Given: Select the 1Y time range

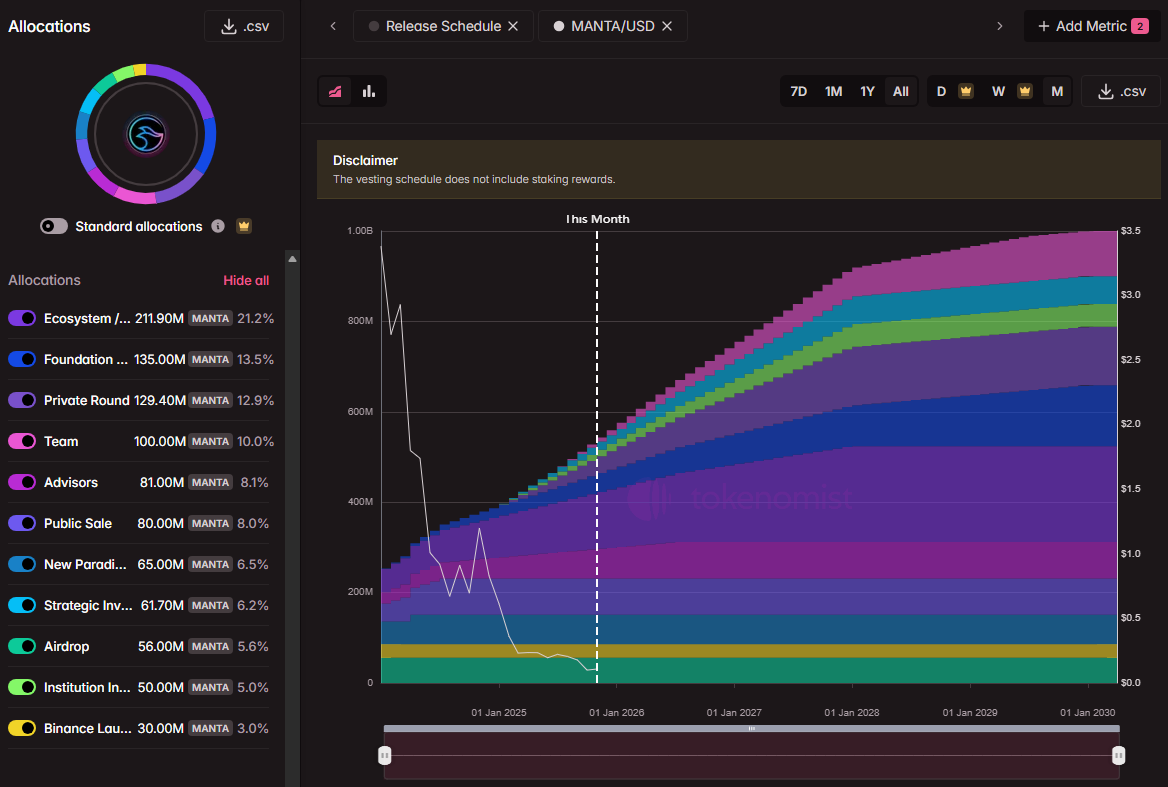Looking at the screenshot, I should (x=867, y=91).
